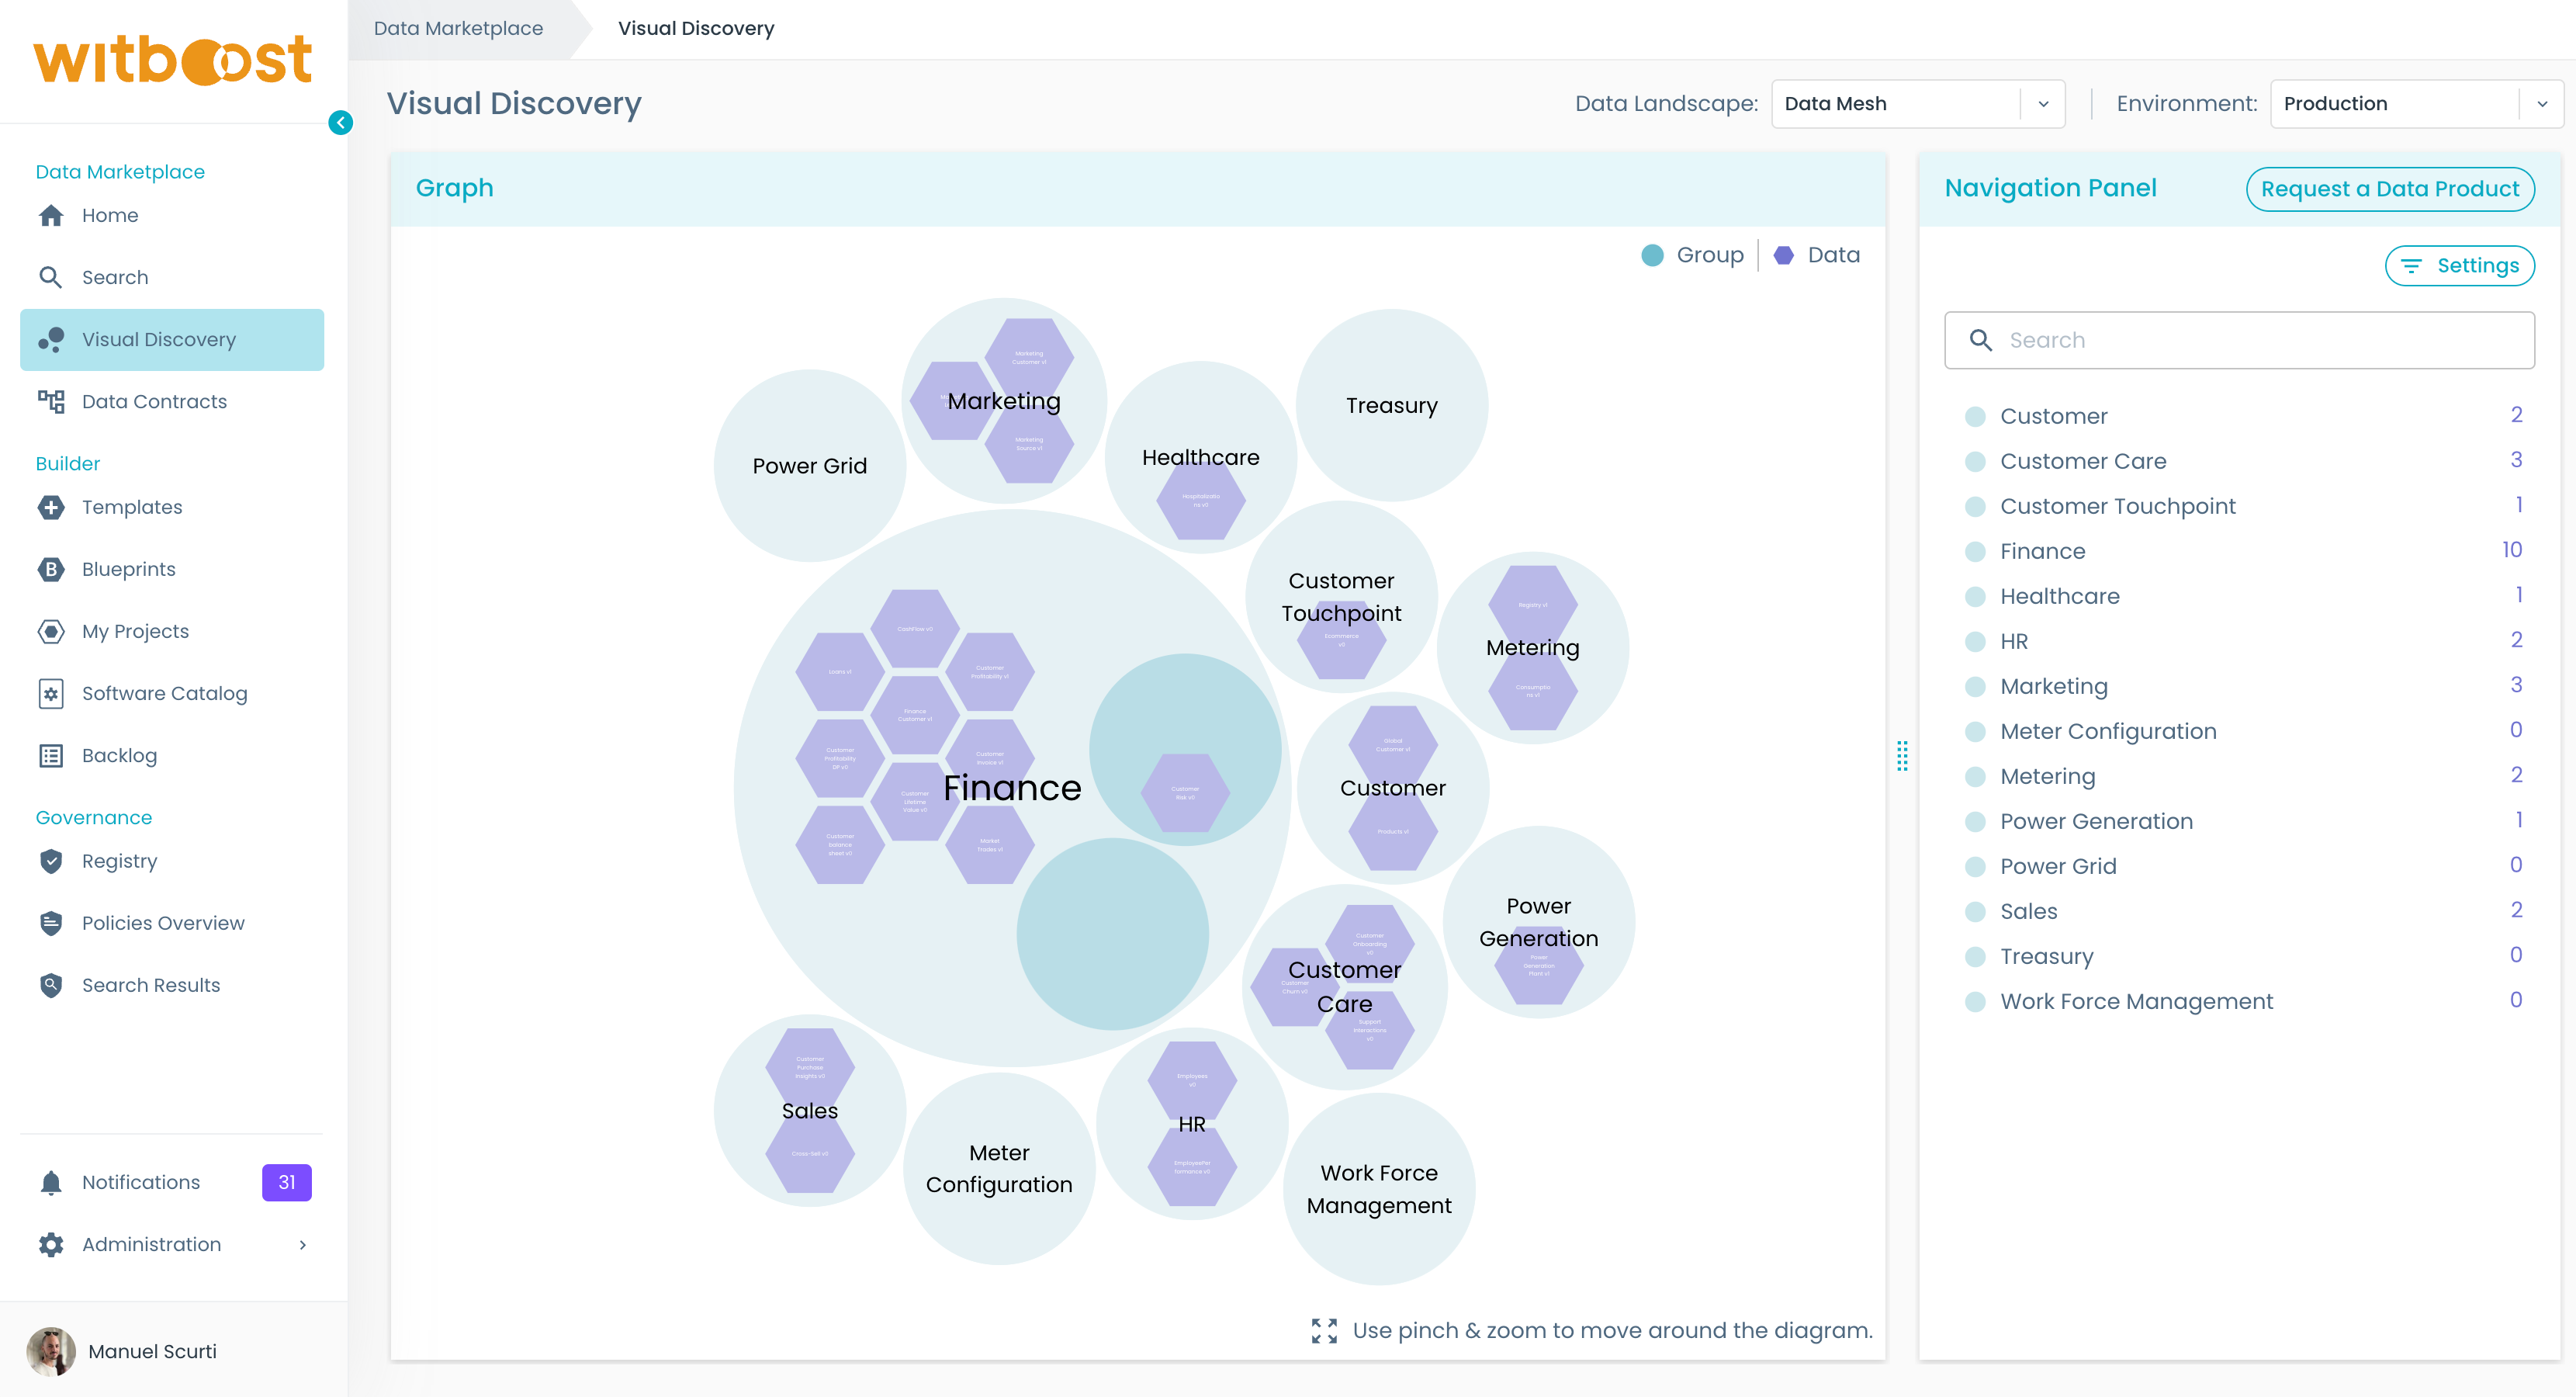Click Request a Data Product button
This screenshot has height=1397, width=2576.
click(2389, 189)
